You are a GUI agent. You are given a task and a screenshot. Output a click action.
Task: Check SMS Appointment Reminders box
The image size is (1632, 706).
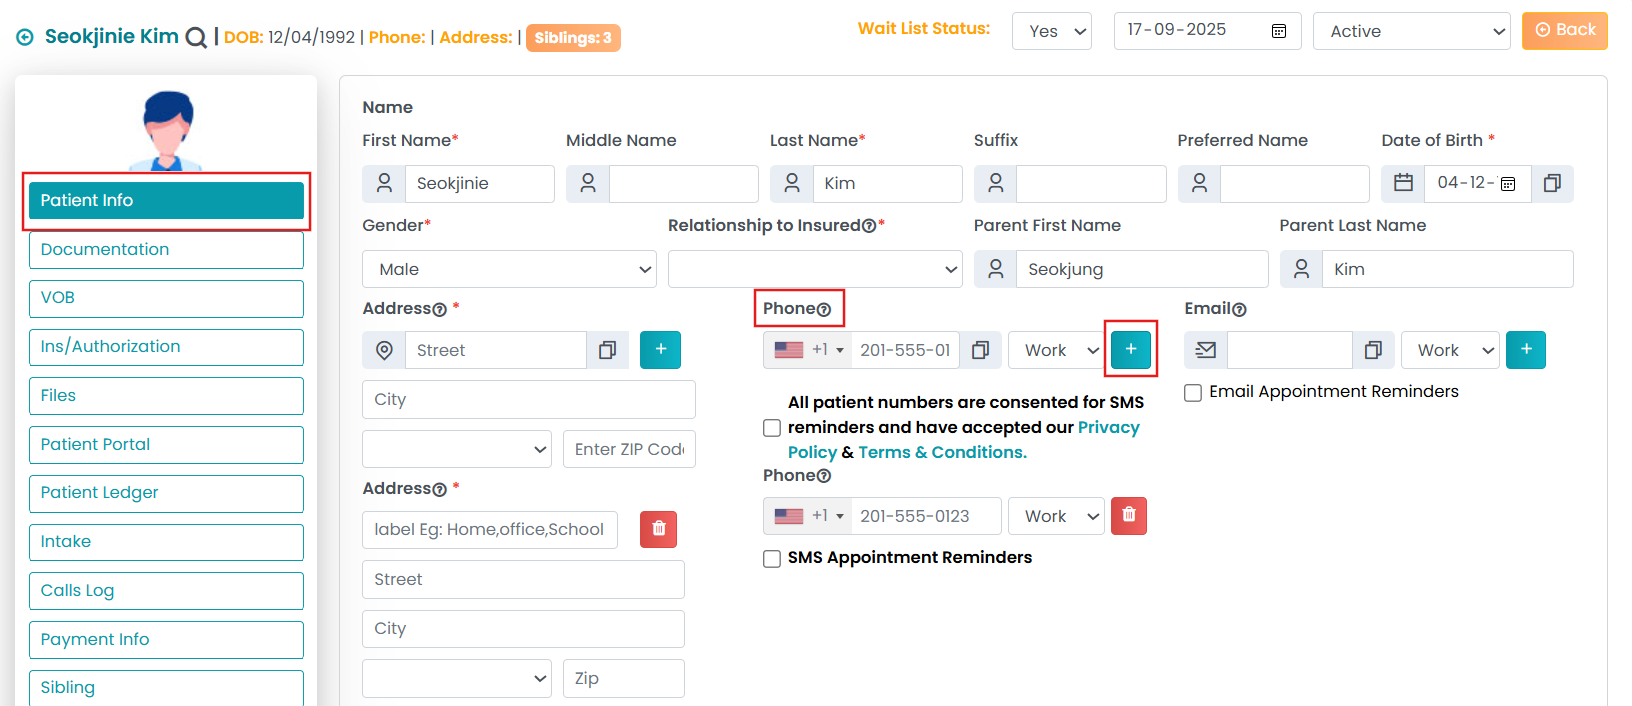[x=772, y=558]
